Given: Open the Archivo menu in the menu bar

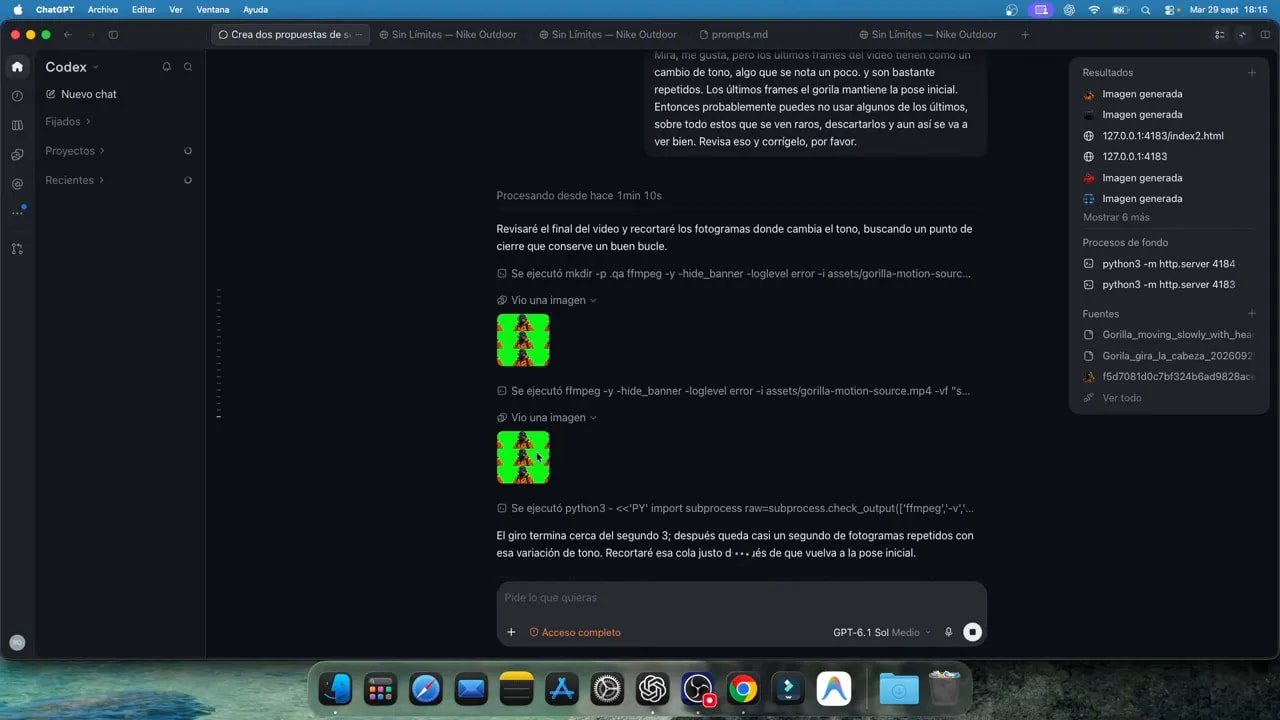Looking at the screenshot, I should [x=102, y=9].
